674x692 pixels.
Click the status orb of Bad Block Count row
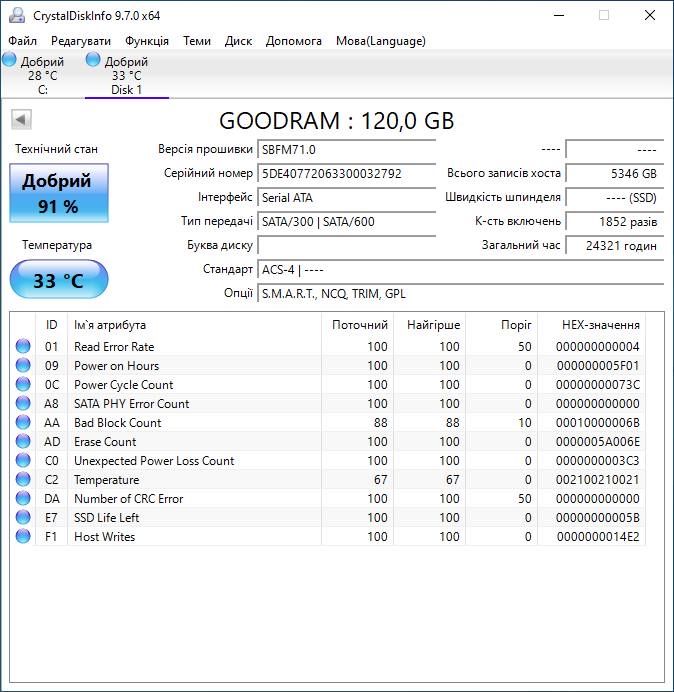pos(23,422)
